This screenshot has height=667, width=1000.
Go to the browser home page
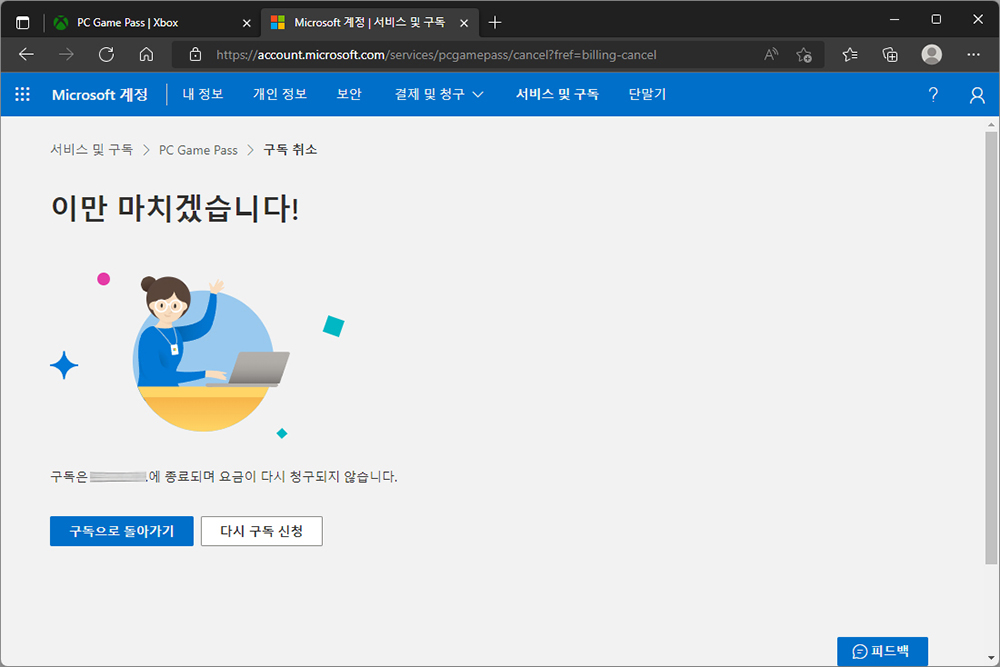pos(146,55)
